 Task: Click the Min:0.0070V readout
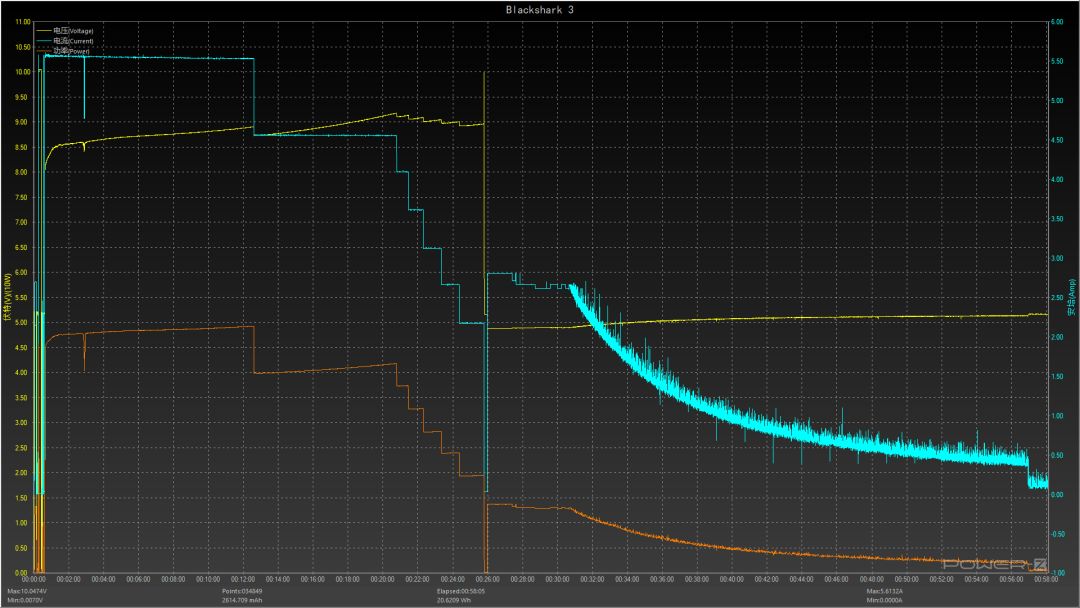pos(25,600)
